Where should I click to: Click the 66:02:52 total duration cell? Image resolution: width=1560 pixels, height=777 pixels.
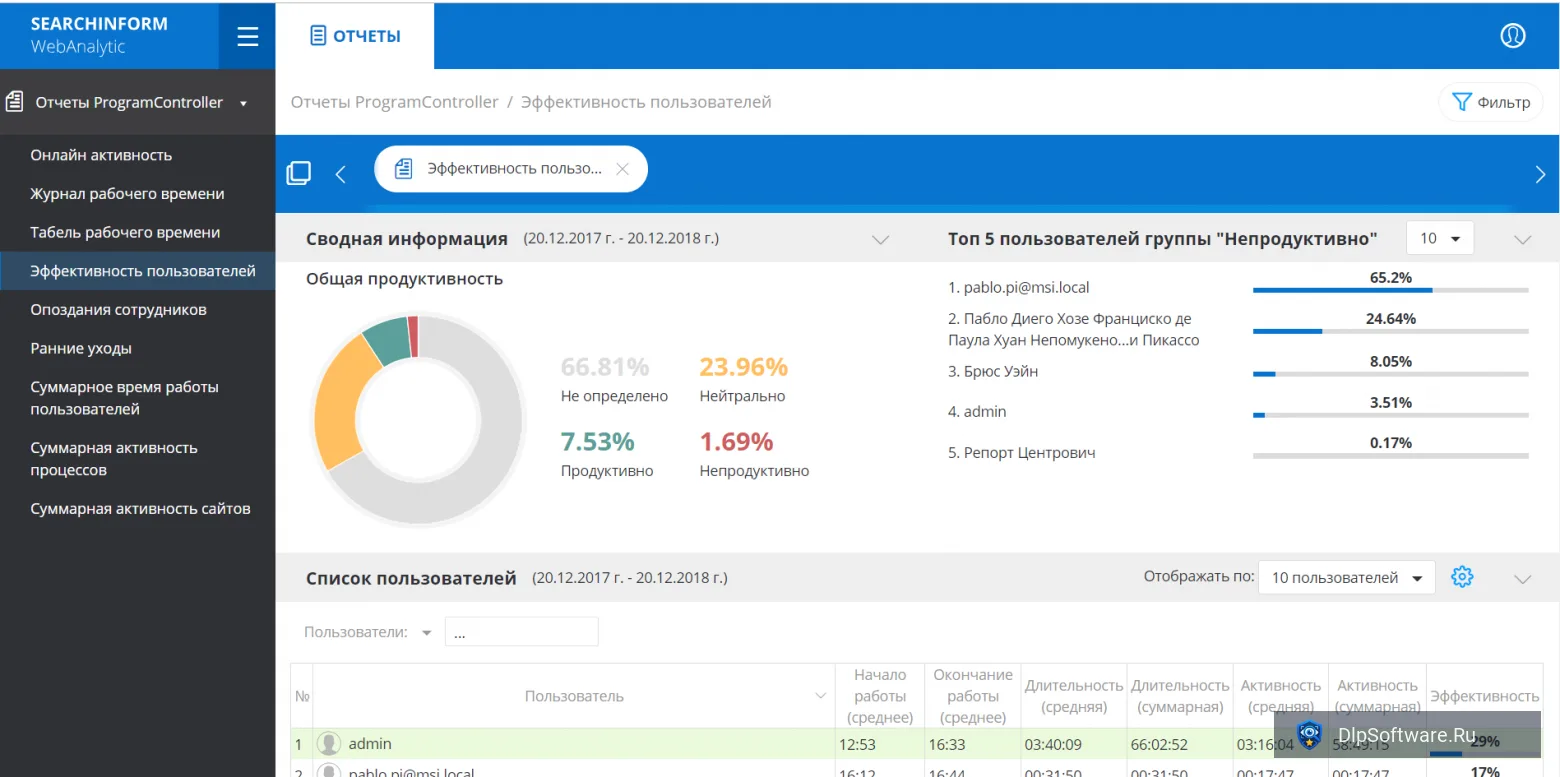pos(1180,744)
